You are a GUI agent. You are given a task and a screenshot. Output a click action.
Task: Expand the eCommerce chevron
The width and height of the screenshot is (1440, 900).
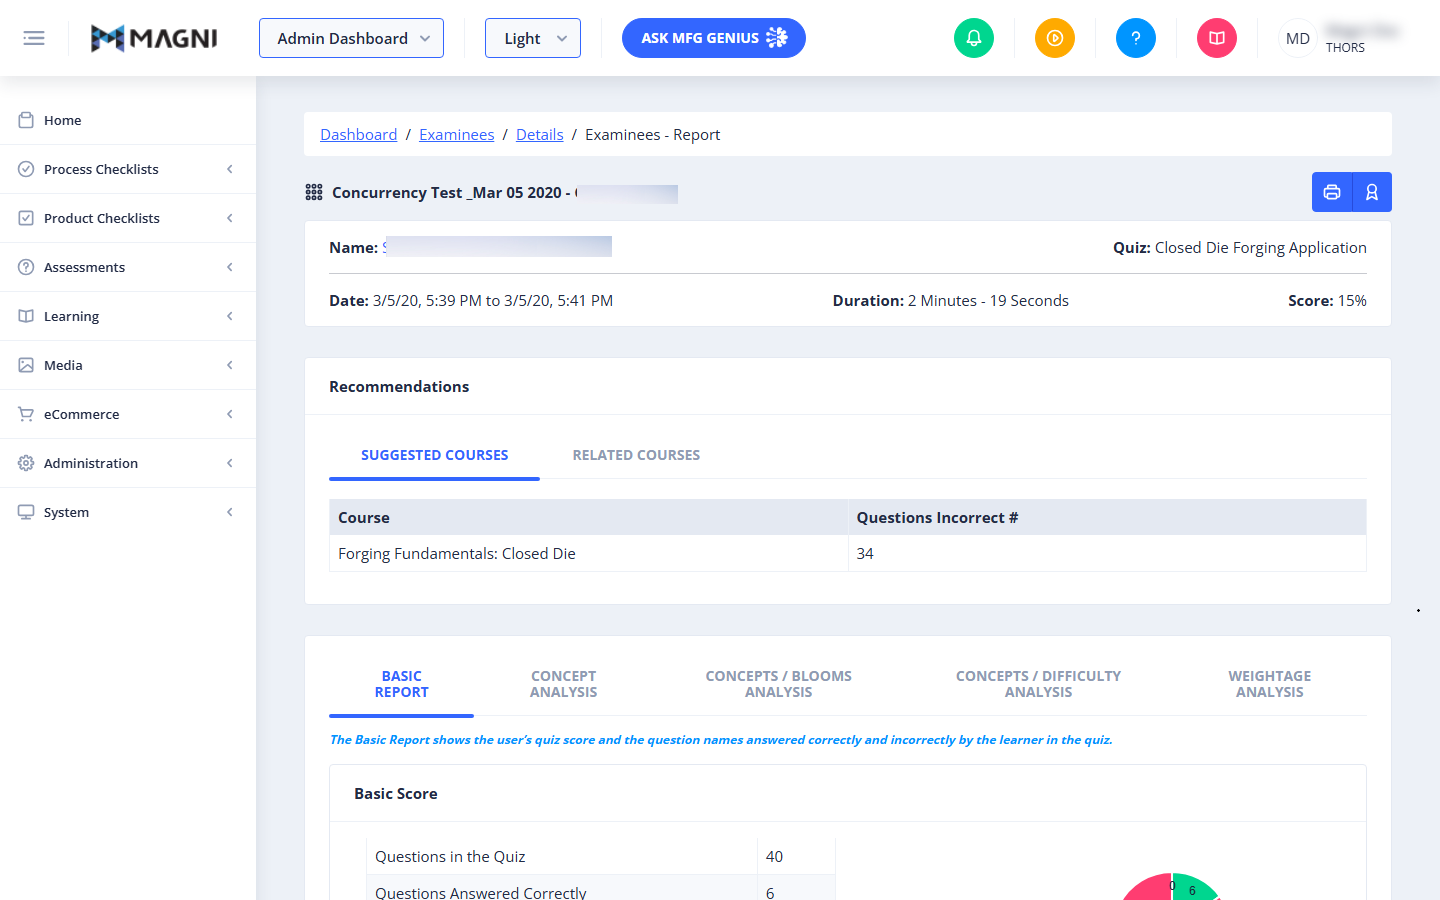[230, 414]
